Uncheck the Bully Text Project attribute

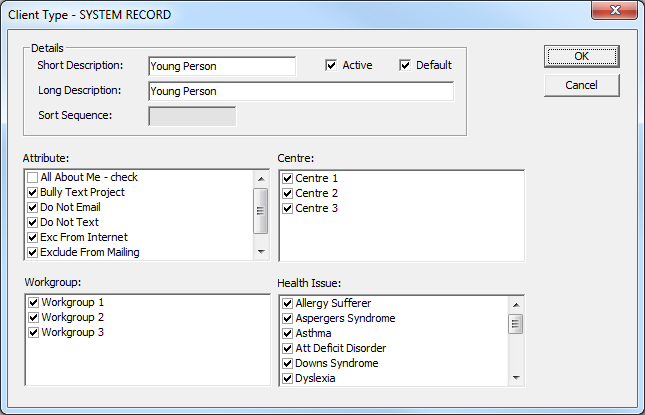[33, 193]
